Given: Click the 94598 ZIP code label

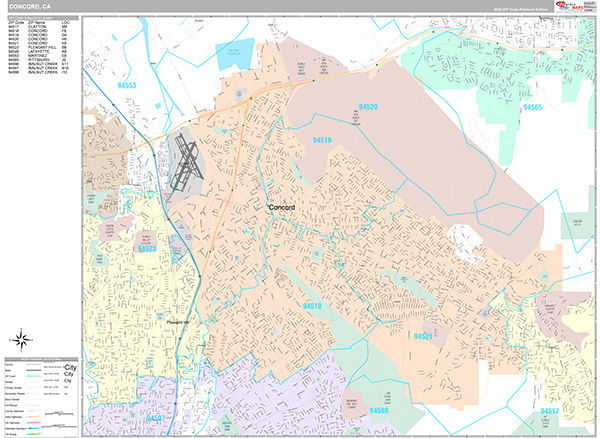Looking at the screenshot, I should coord(378,411).
